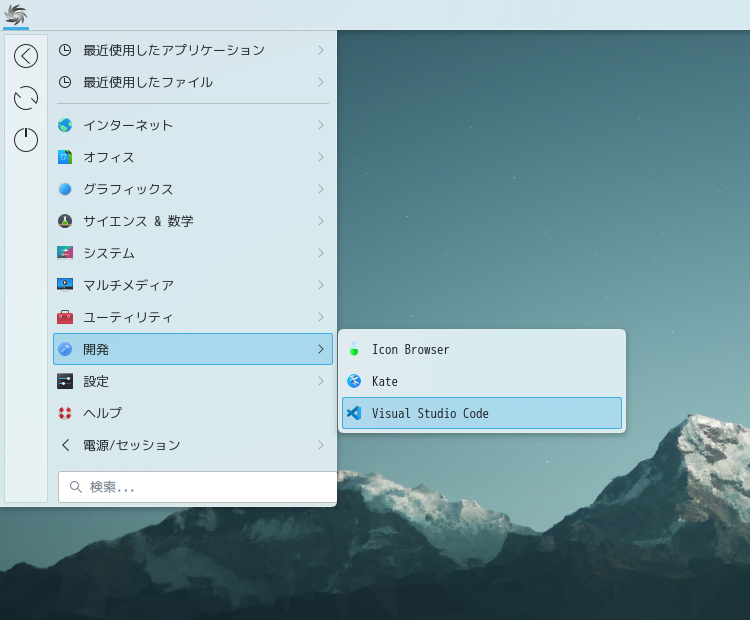Click the red toolbox icon for ユーティリティ
This screenshot has width=750, height=620.
(65, 317)
